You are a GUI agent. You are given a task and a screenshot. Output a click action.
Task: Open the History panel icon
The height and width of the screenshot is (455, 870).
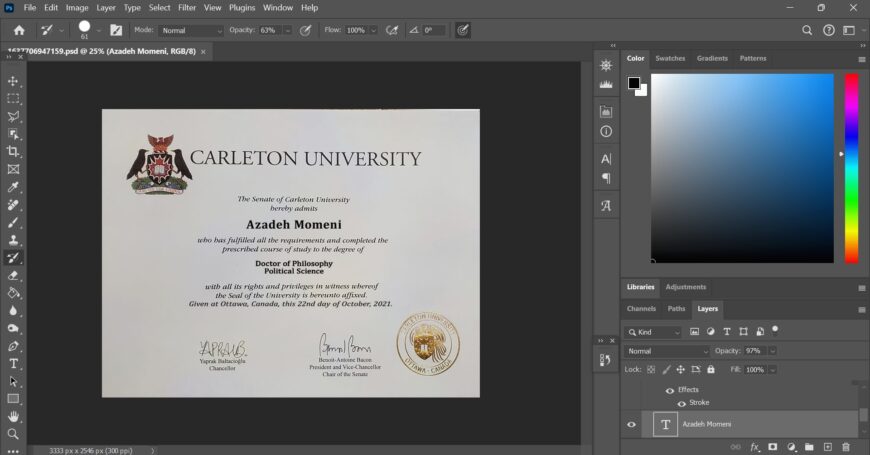click(x=605, y=360)
